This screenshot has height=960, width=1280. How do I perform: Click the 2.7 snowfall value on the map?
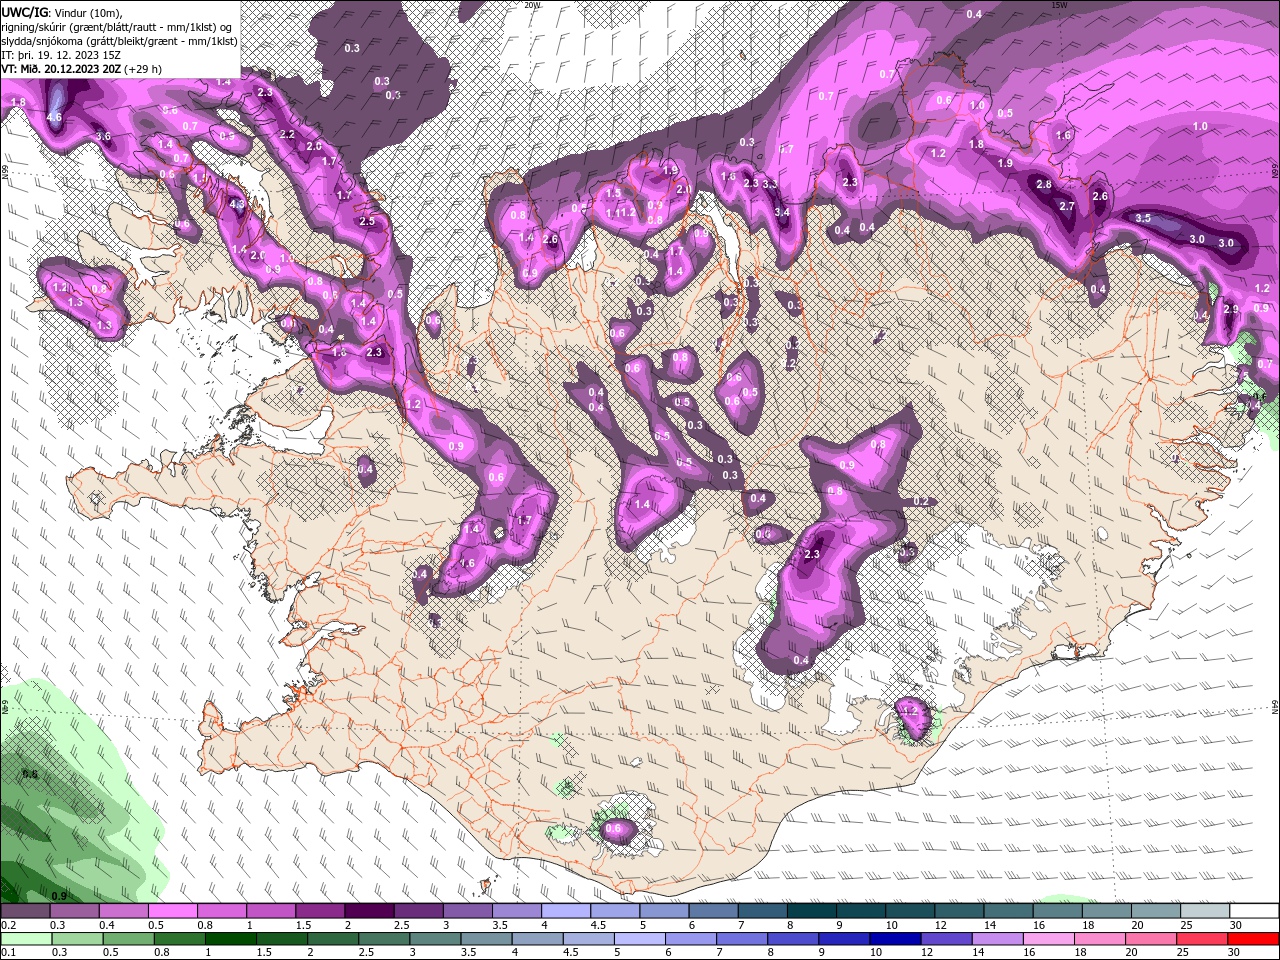click(1066, 207)
